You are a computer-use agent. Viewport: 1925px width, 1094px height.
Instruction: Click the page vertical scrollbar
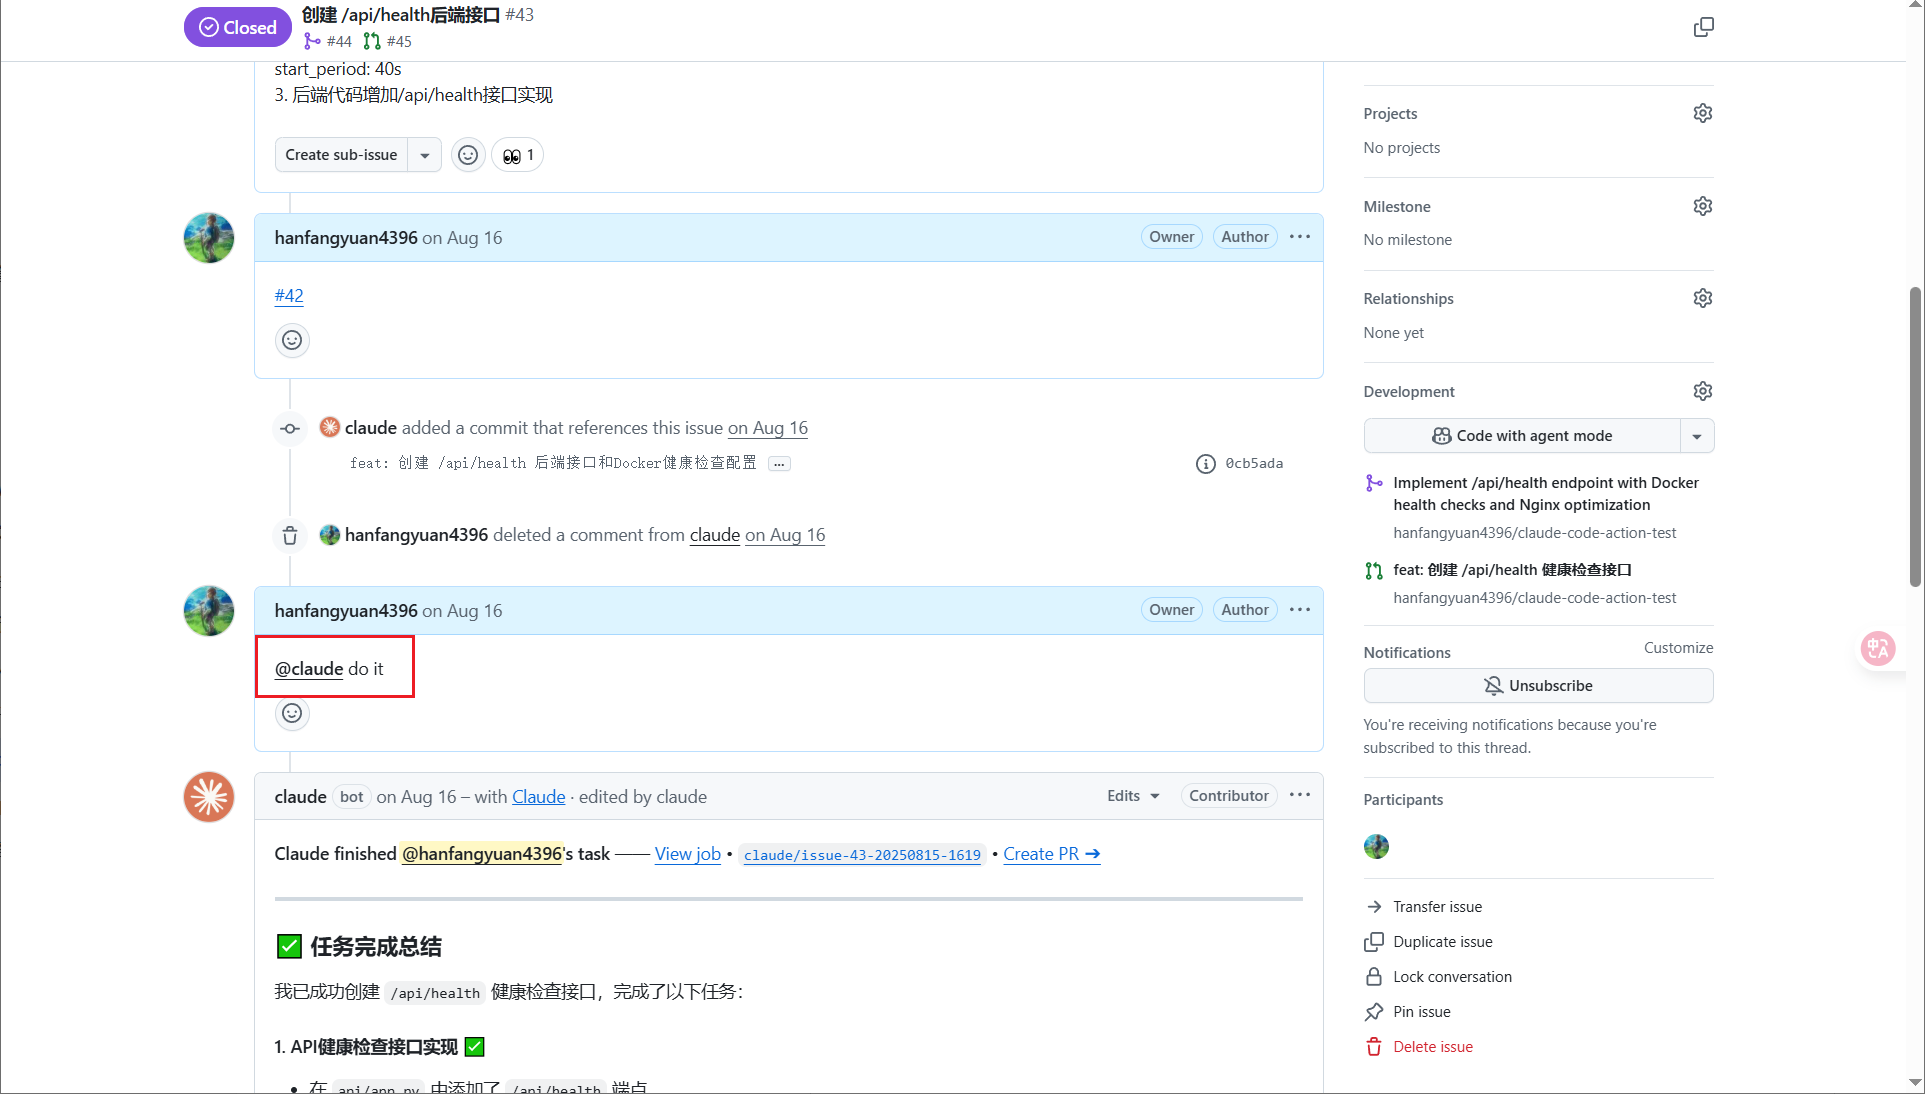click(x=1914, y=436)
